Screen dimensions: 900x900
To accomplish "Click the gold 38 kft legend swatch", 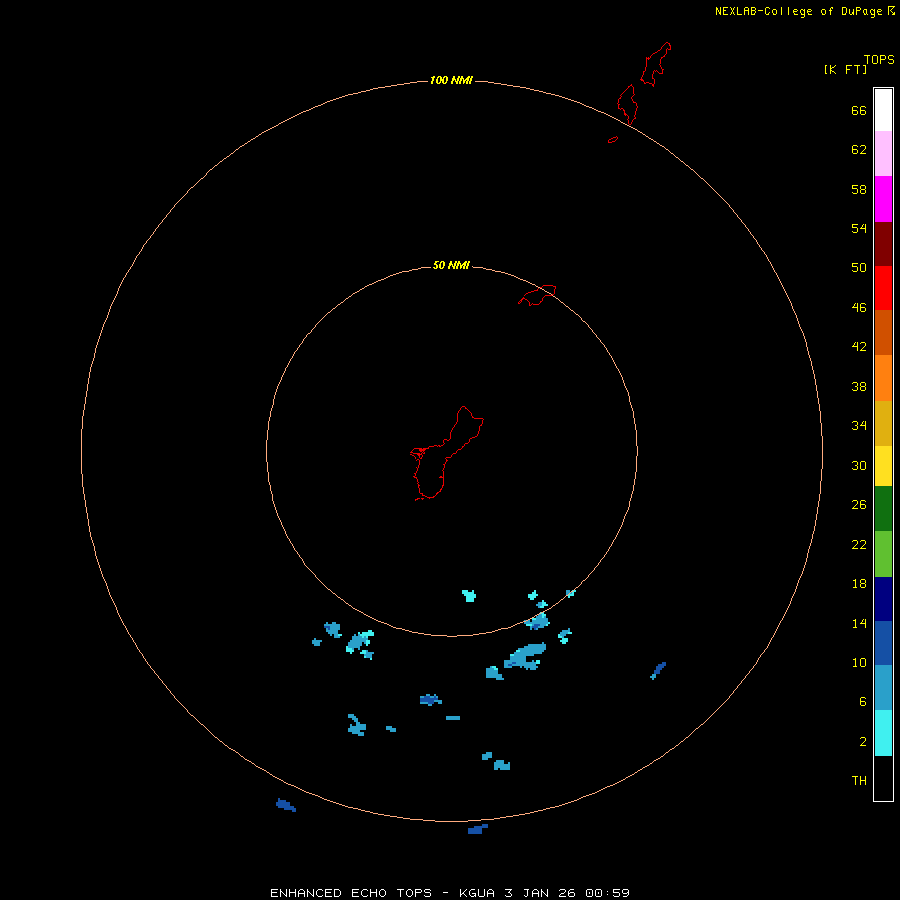I will click(x=883, y=424).
